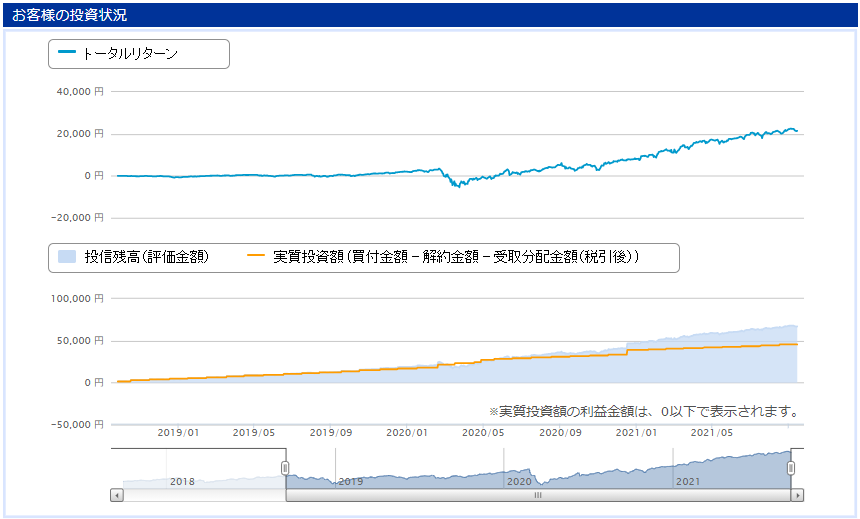Click the light blue 投信残高 swatch
Screen dimensions: 860x519
[x=67, y=256]
